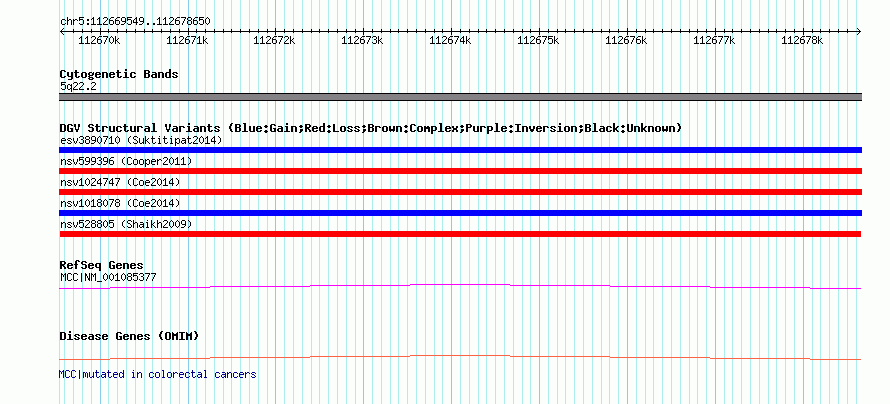Viewport: 890px width, 404px height.
Task: Click the Cytogenetic Bands track title
Action: pos(119,74)
